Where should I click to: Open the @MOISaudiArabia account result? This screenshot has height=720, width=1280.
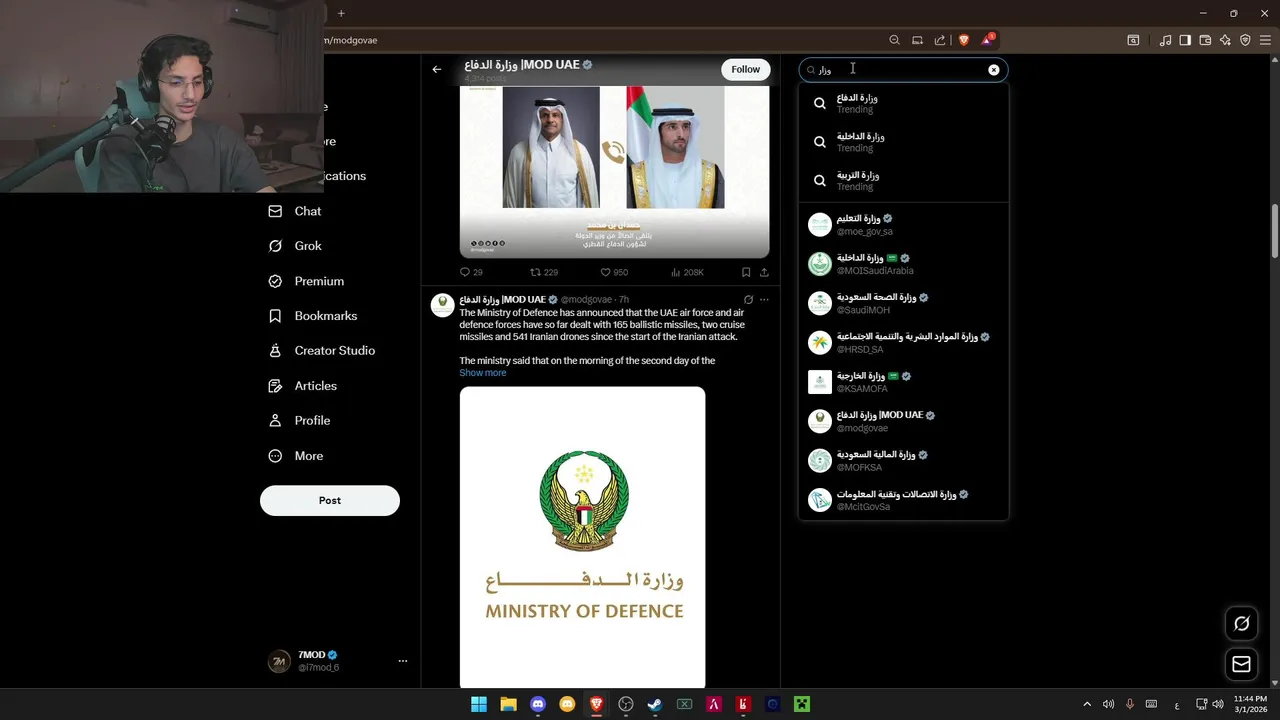903,264
